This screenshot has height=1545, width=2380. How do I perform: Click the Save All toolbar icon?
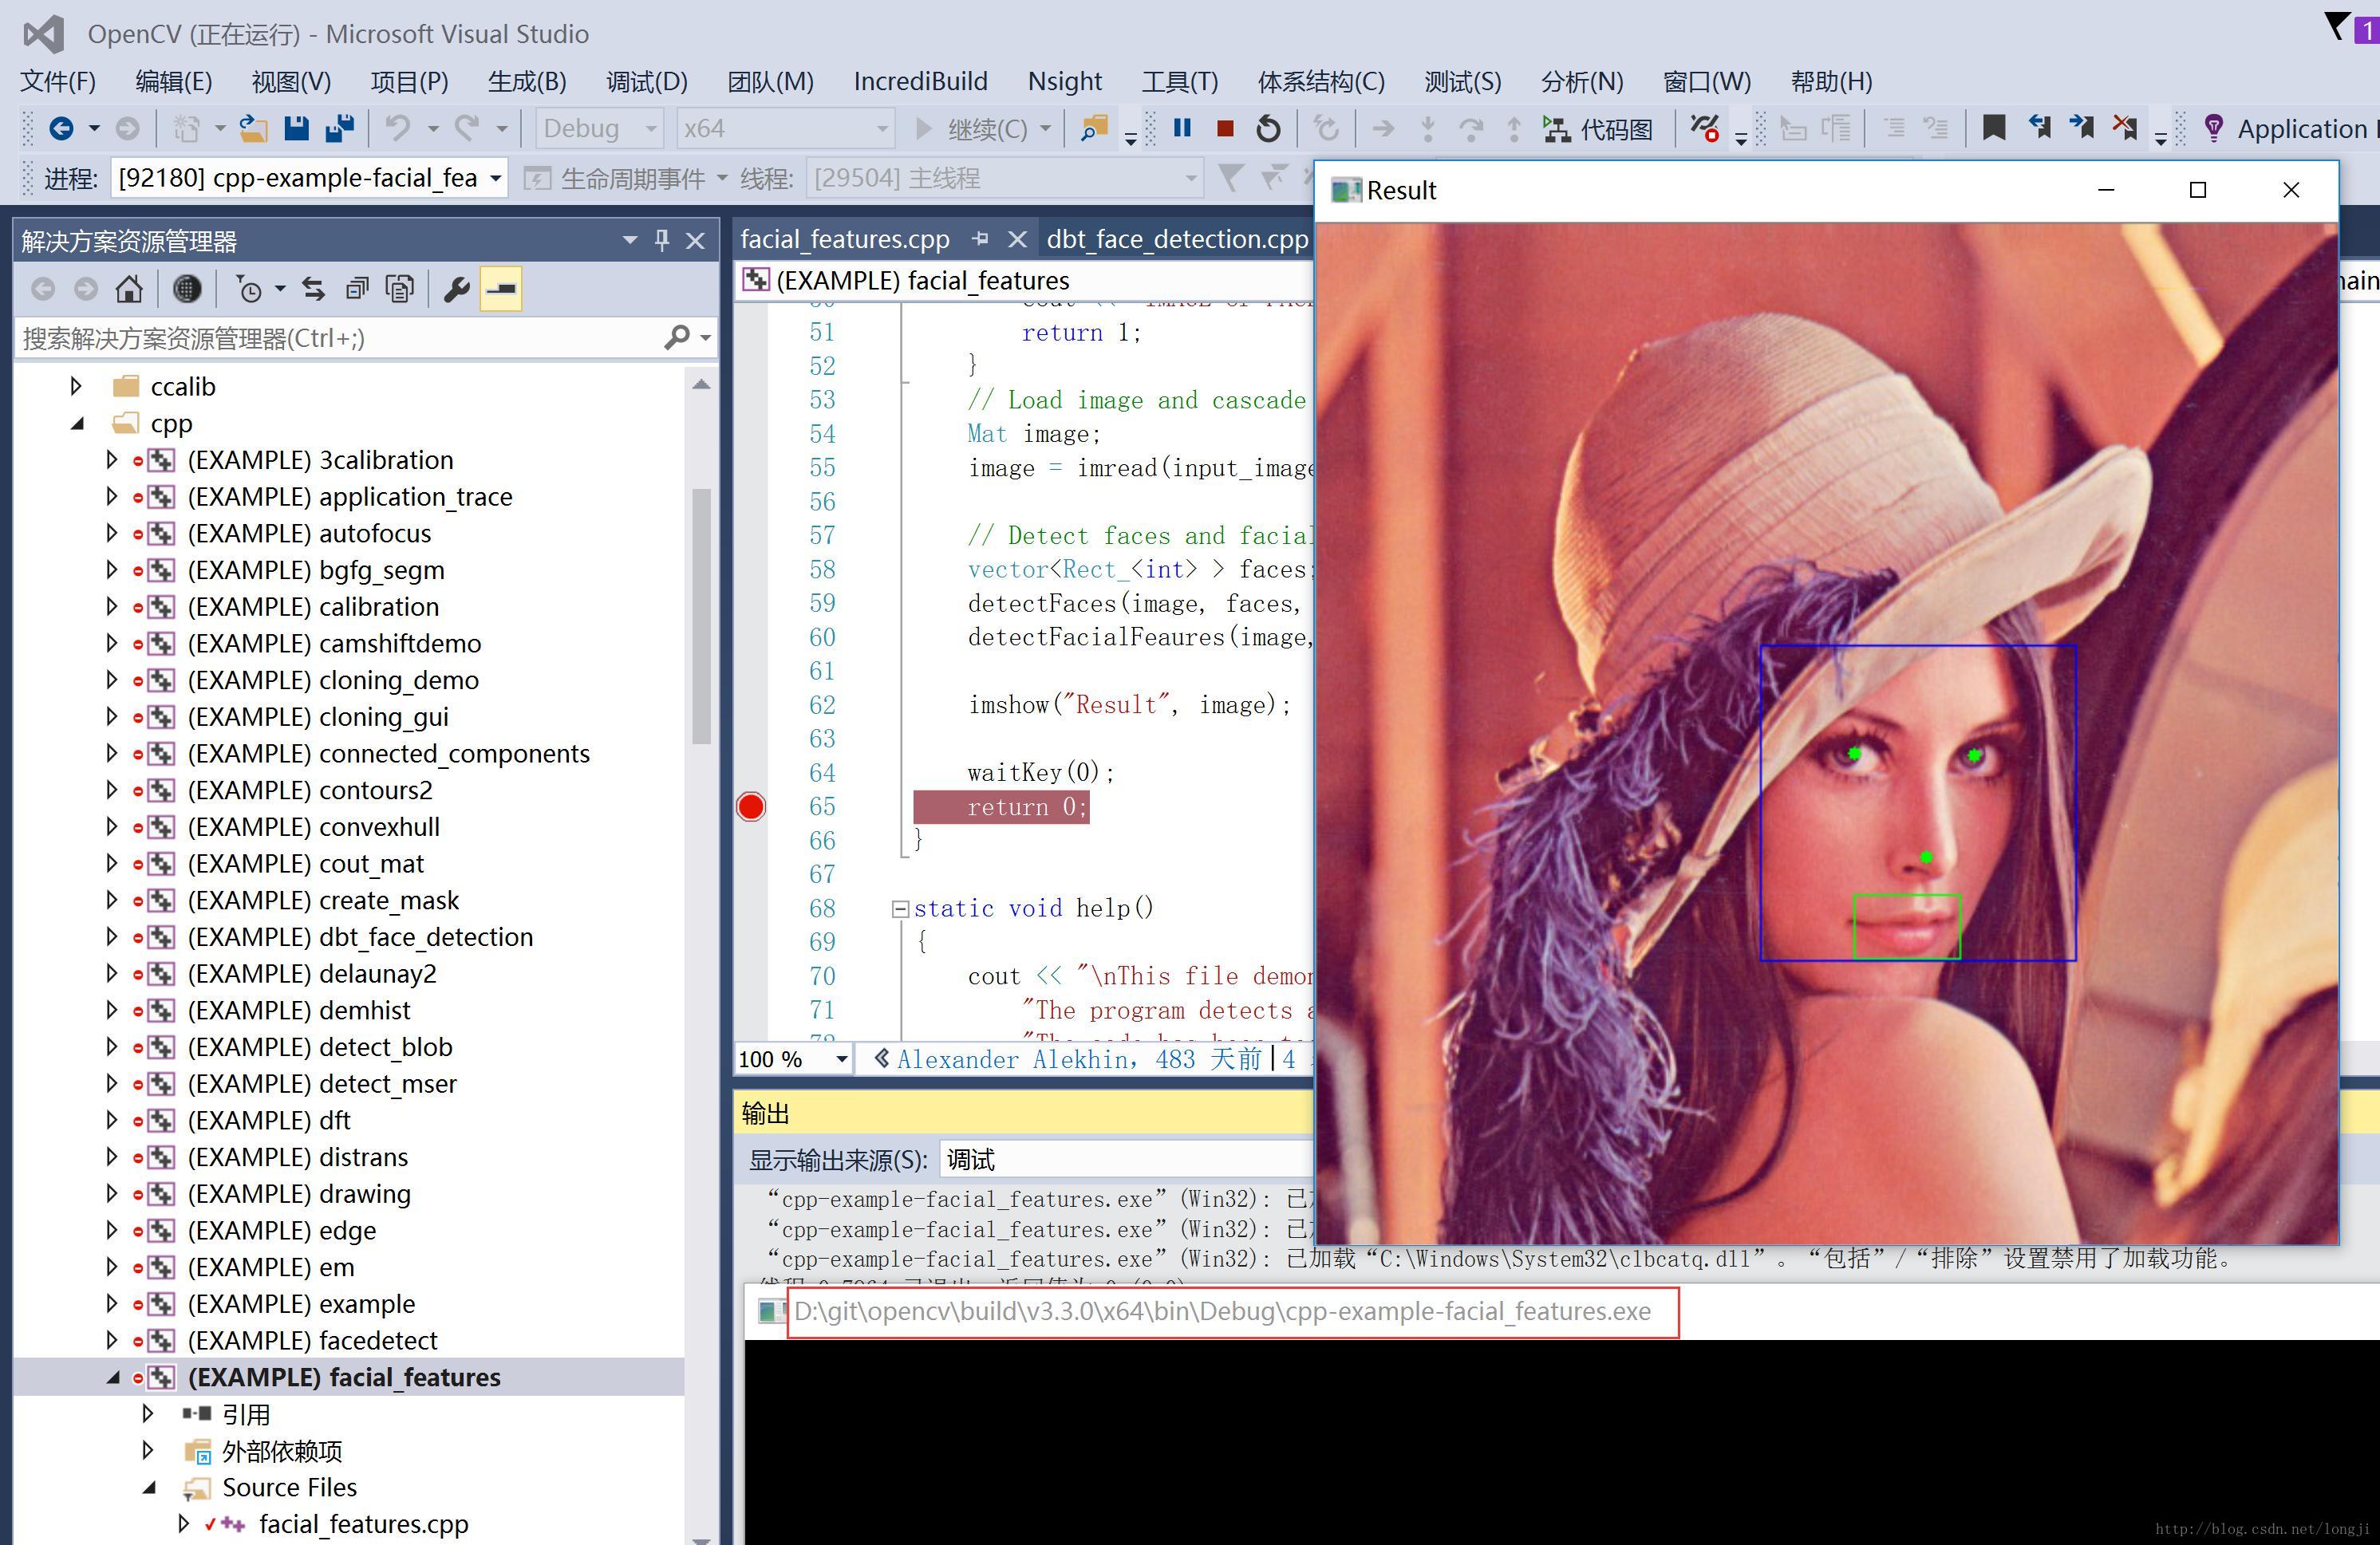pos(340,128)
